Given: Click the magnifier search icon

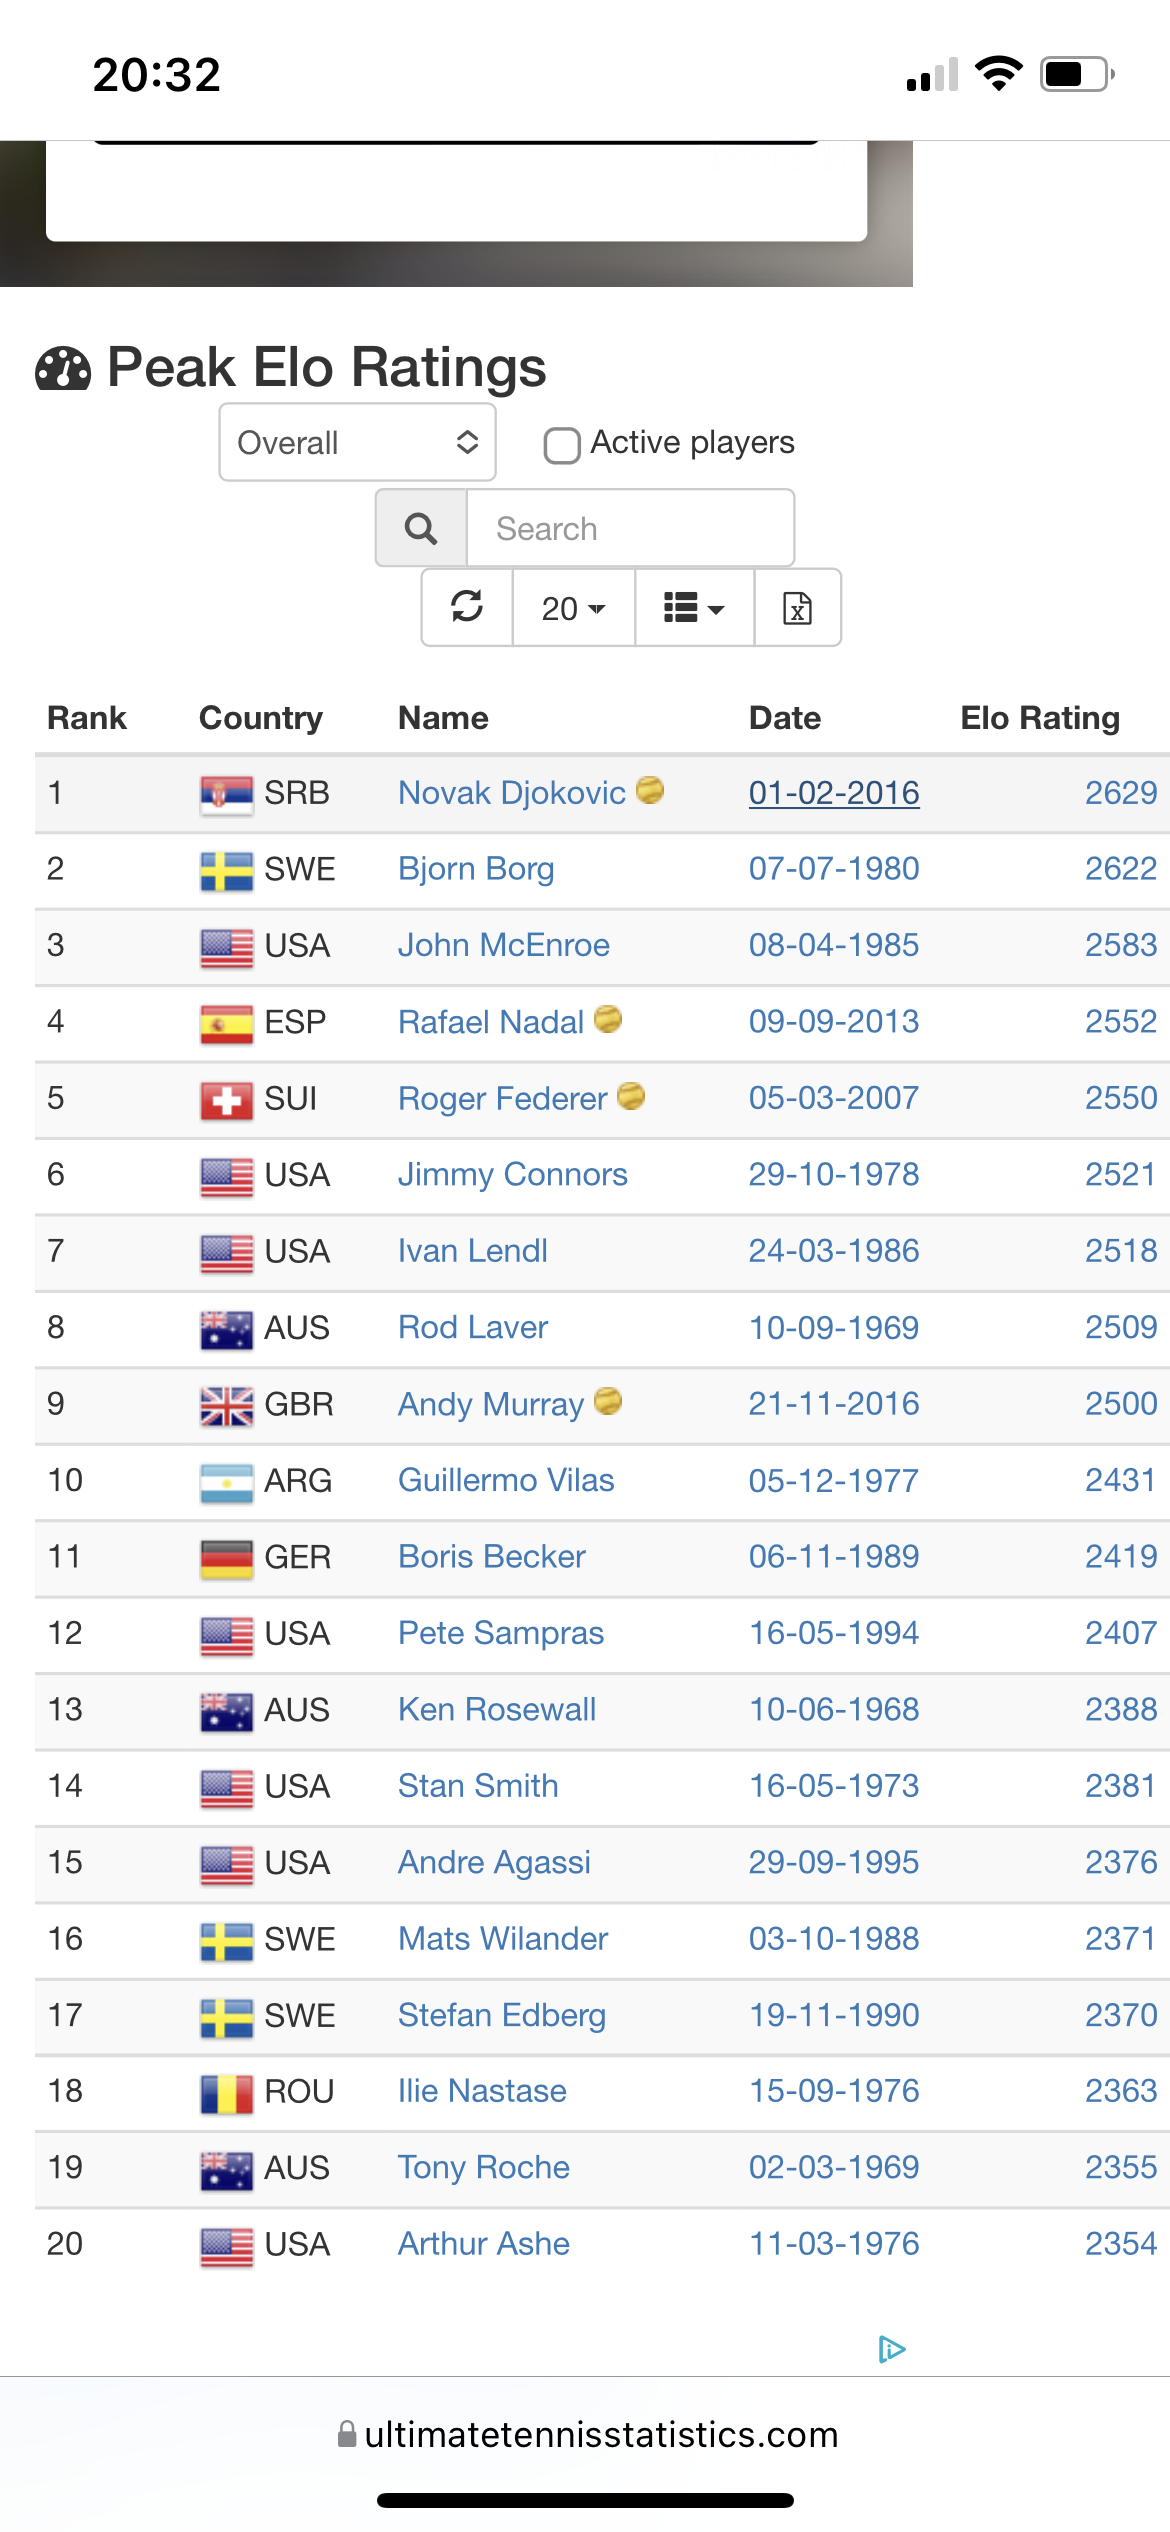Looking at the screenshot, I should point(421,528).
